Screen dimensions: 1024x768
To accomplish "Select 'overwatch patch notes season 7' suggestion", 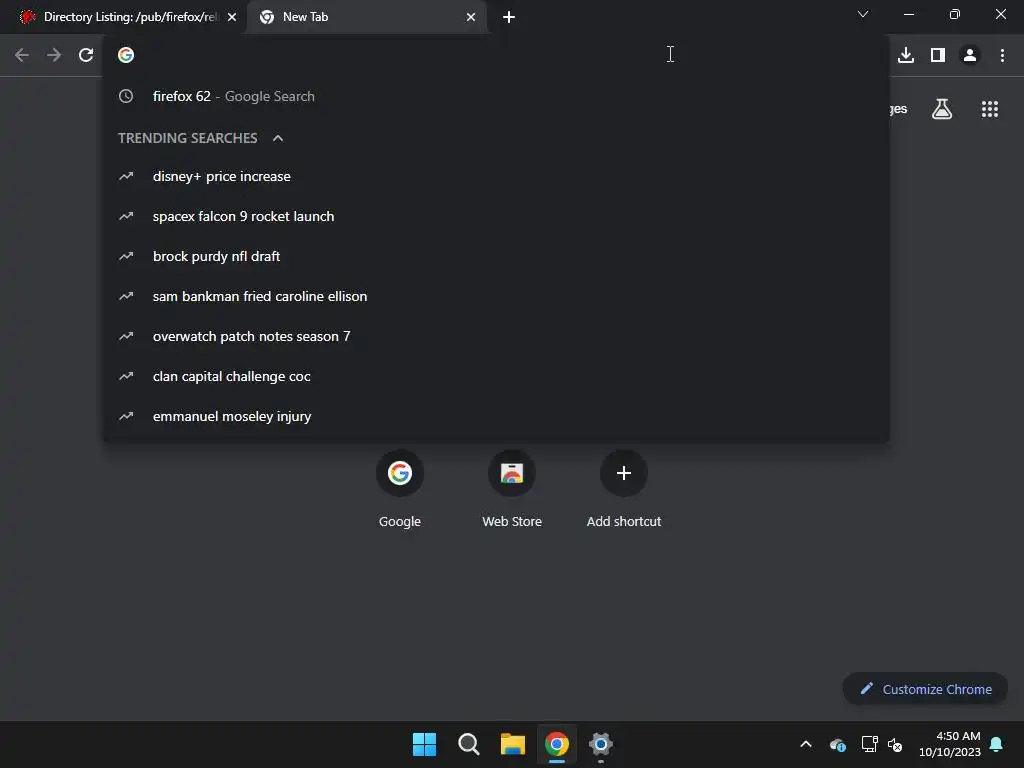I will tap(496, 336).
